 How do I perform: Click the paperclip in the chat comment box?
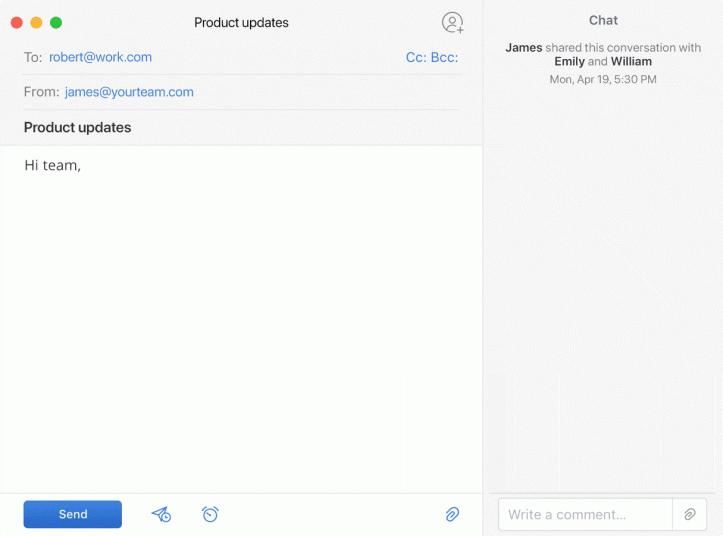pos(689,514)
